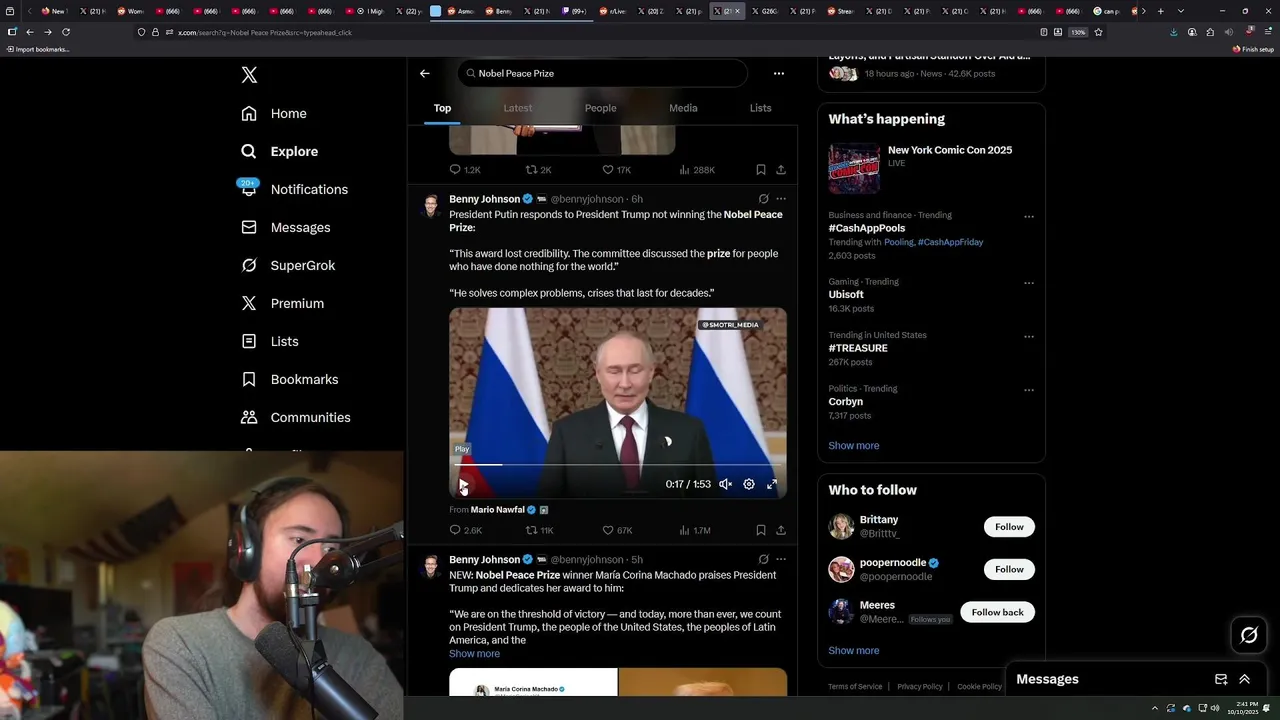Switch to the People tab
The width and height of the screenshot is (1280, 720).
600,108
